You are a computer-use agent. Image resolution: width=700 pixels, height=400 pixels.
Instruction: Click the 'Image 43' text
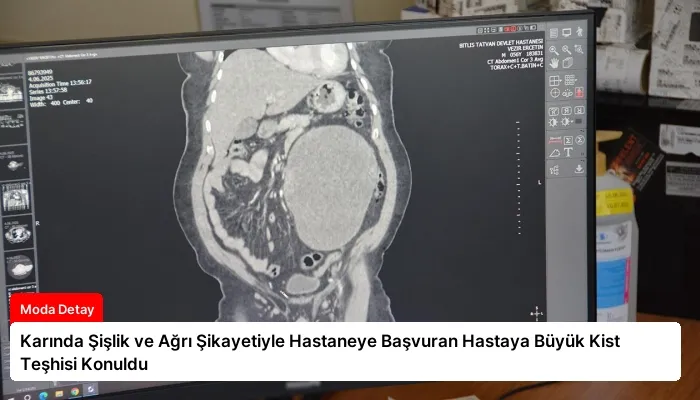click(41, 97)
